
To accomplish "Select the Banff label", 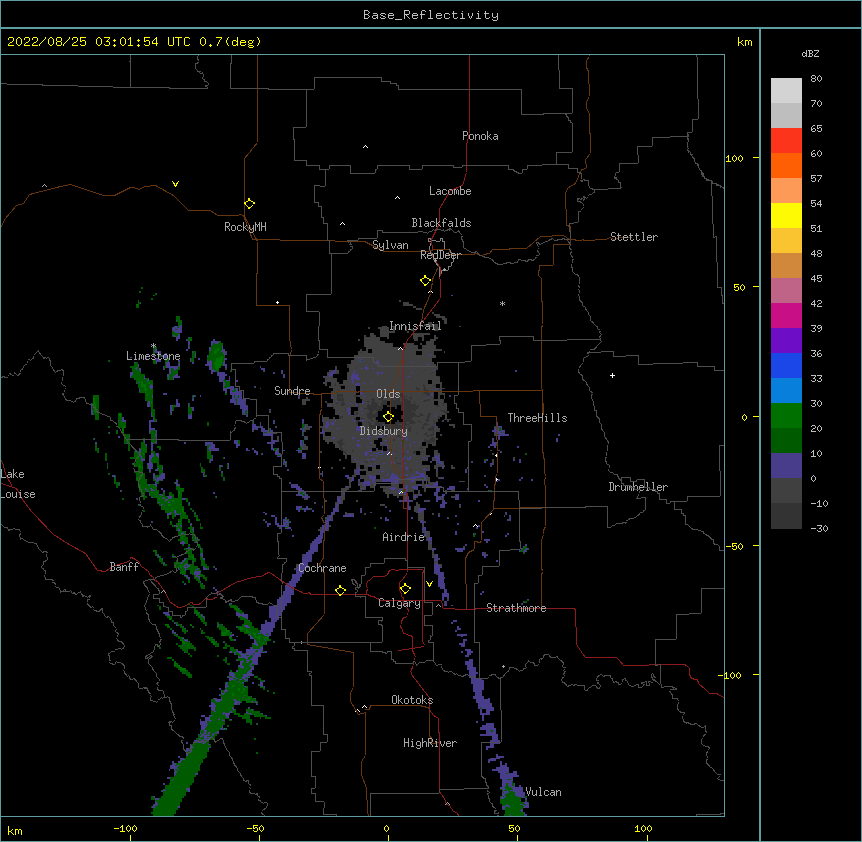I will (x=124, y=567).
